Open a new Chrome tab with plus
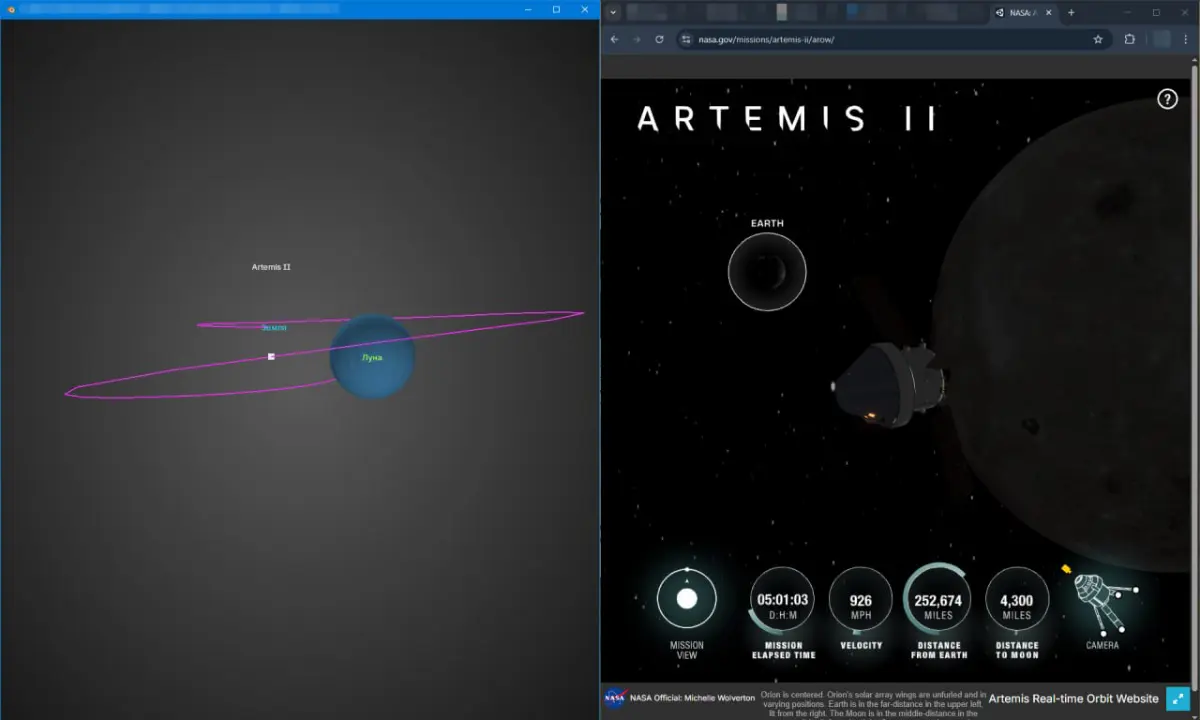The height and width of the screenshot is (720, 1200). [x=1071, y=13]
